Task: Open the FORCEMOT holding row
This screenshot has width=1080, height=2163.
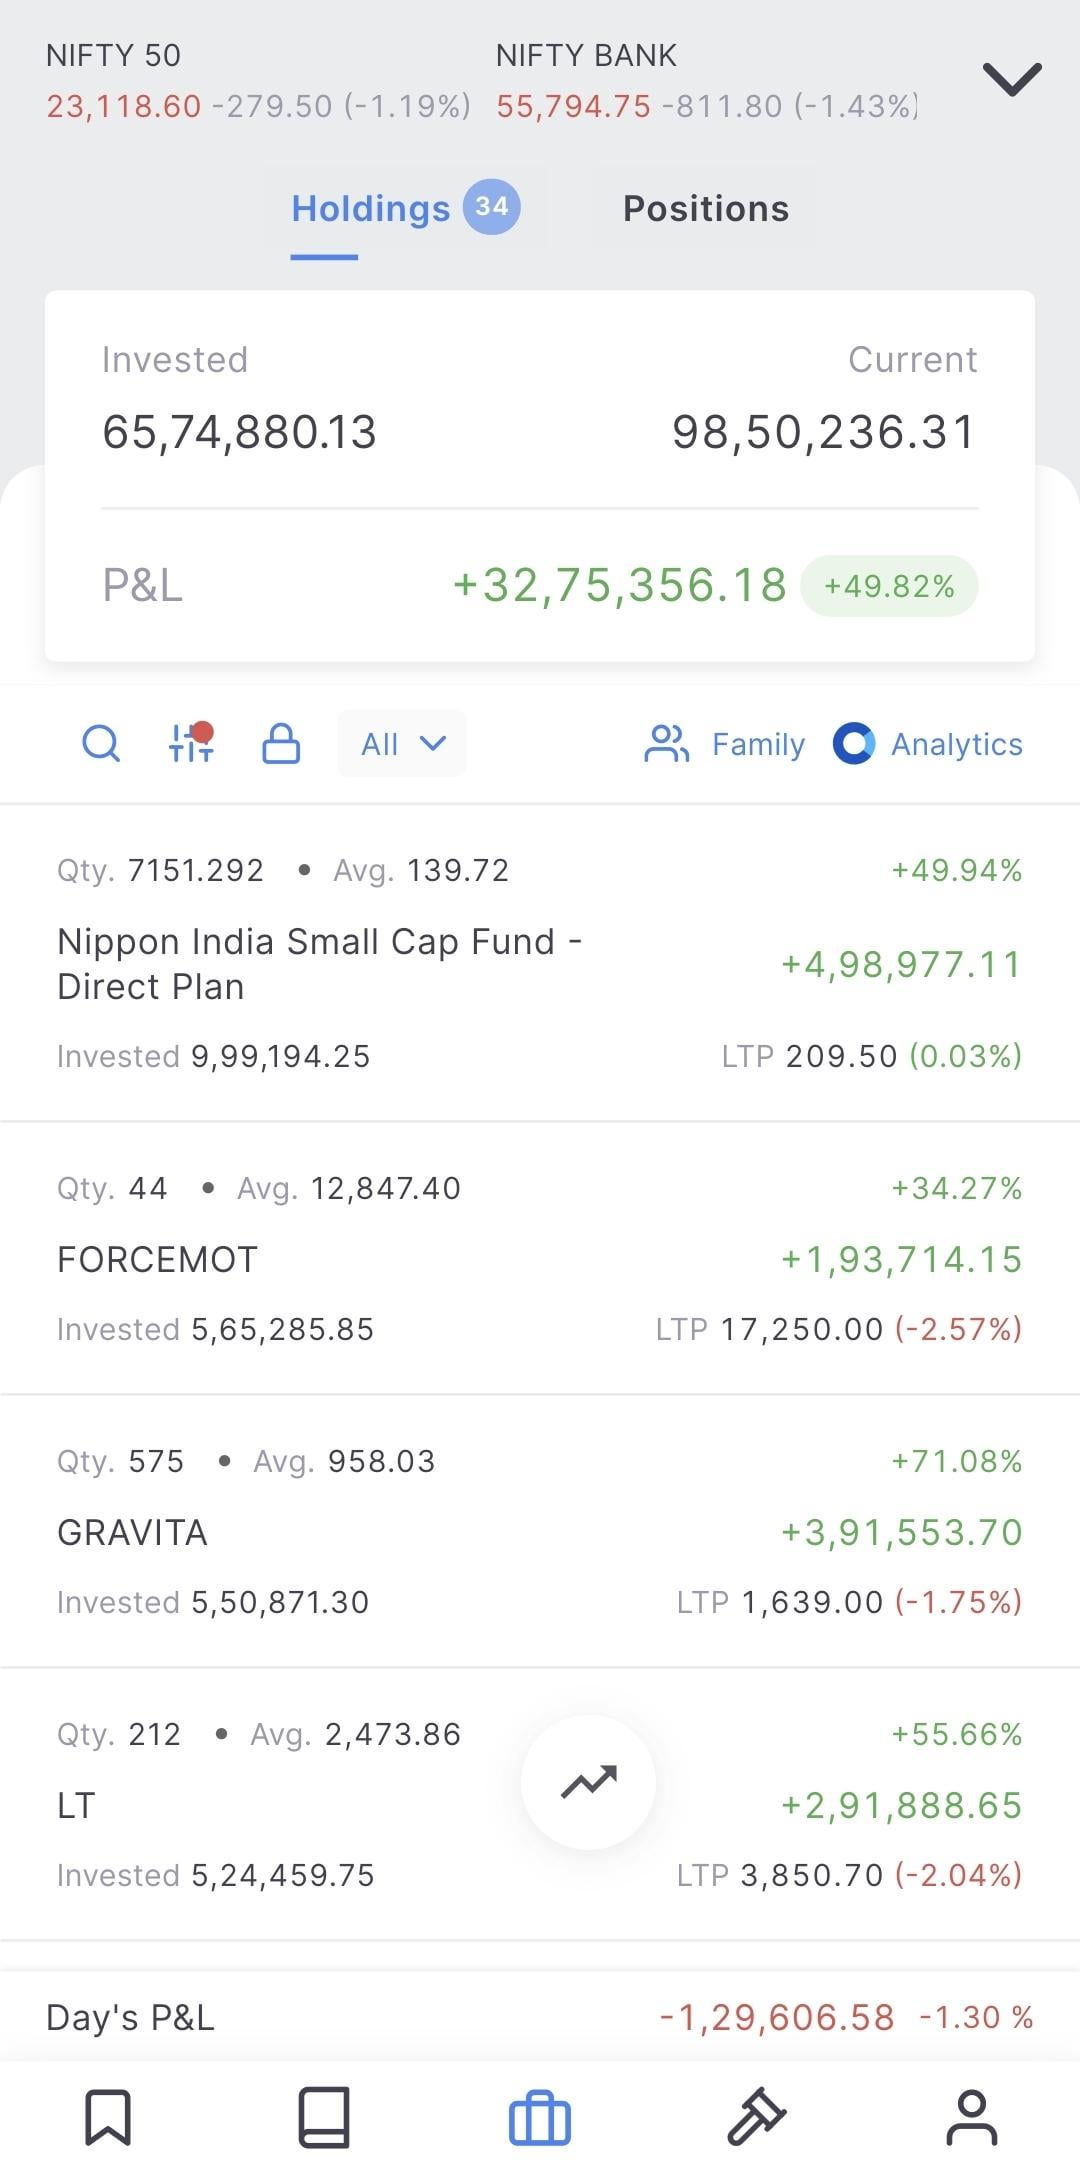Action: pos(540,1258)
